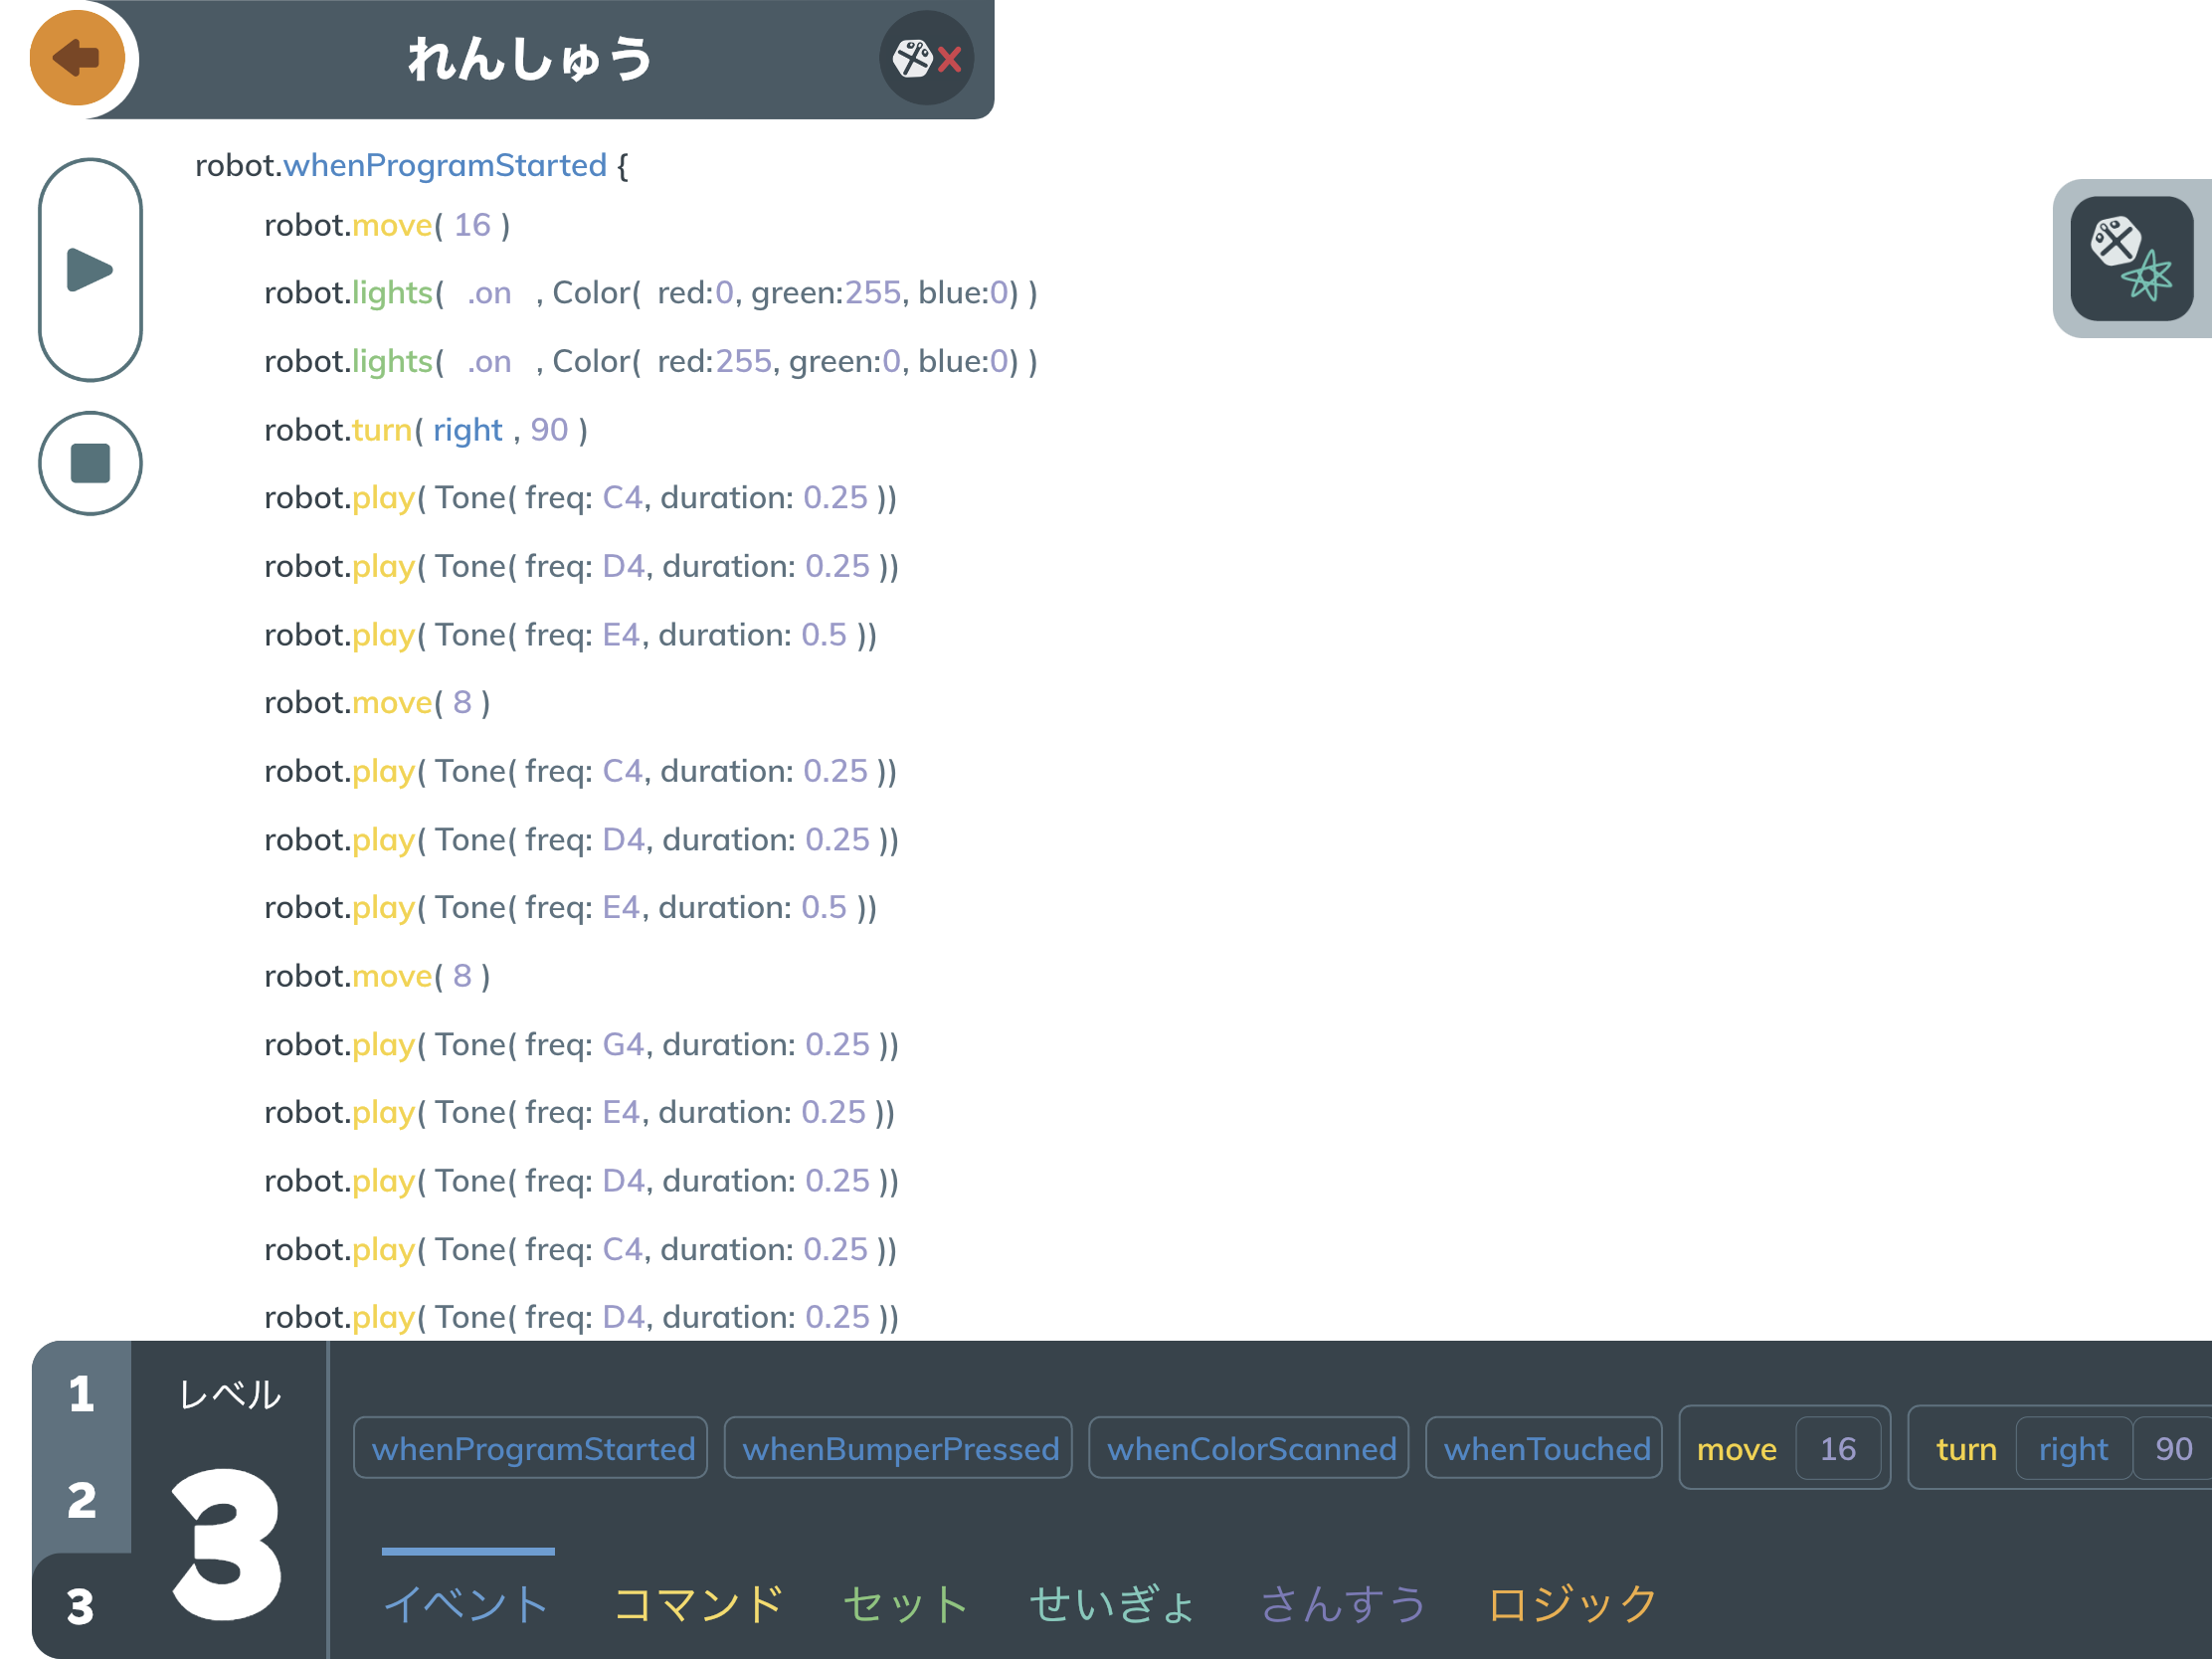Open the せいぎょ category tab
2212x1659 pixels.
click(x=1112, y=1603)
